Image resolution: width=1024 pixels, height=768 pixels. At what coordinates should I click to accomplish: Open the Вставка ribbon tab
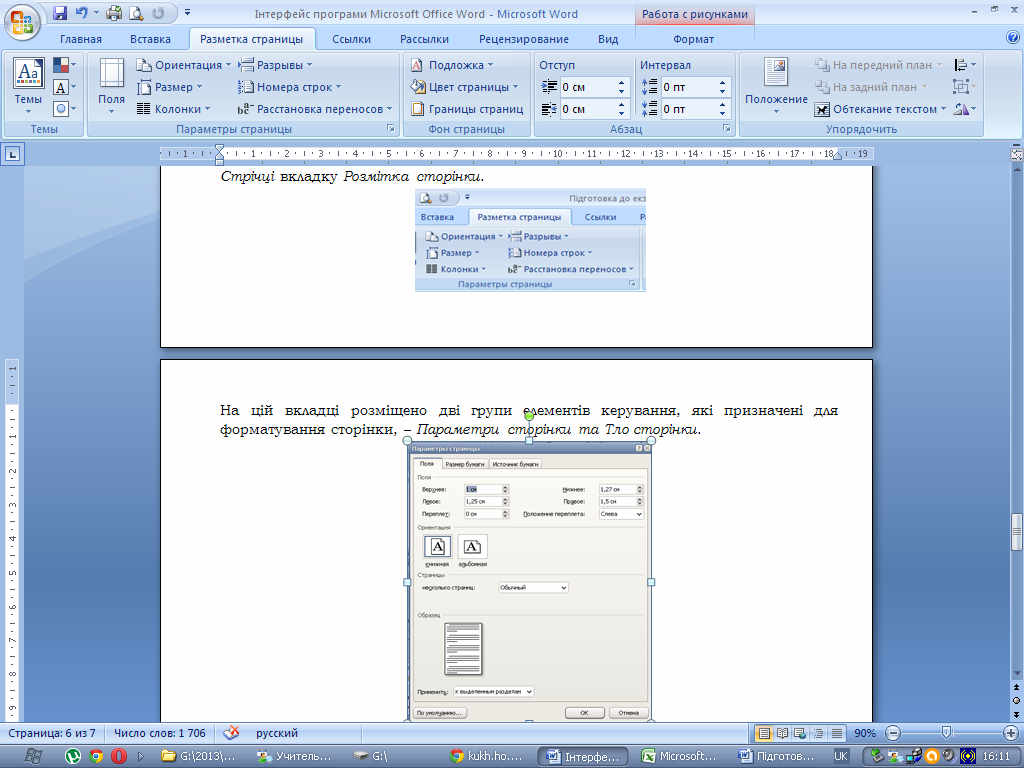click(x=150, y=39)
